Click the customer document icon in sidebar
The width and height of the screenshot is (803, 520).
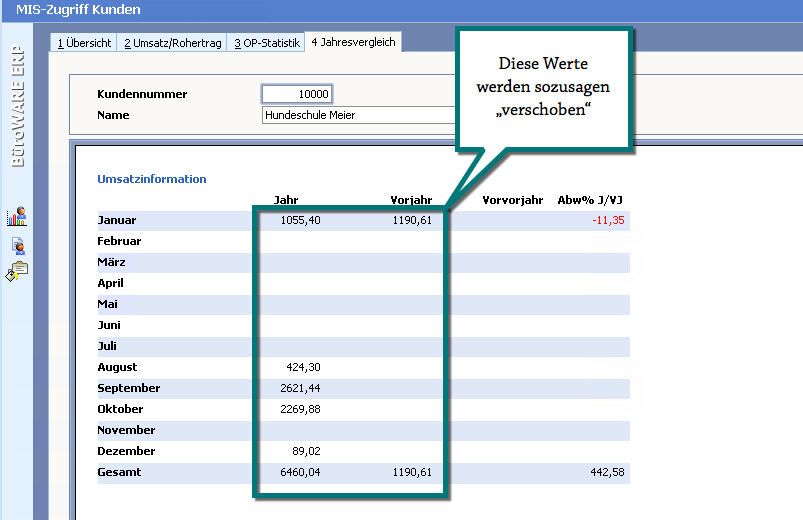tap(17, 245)
